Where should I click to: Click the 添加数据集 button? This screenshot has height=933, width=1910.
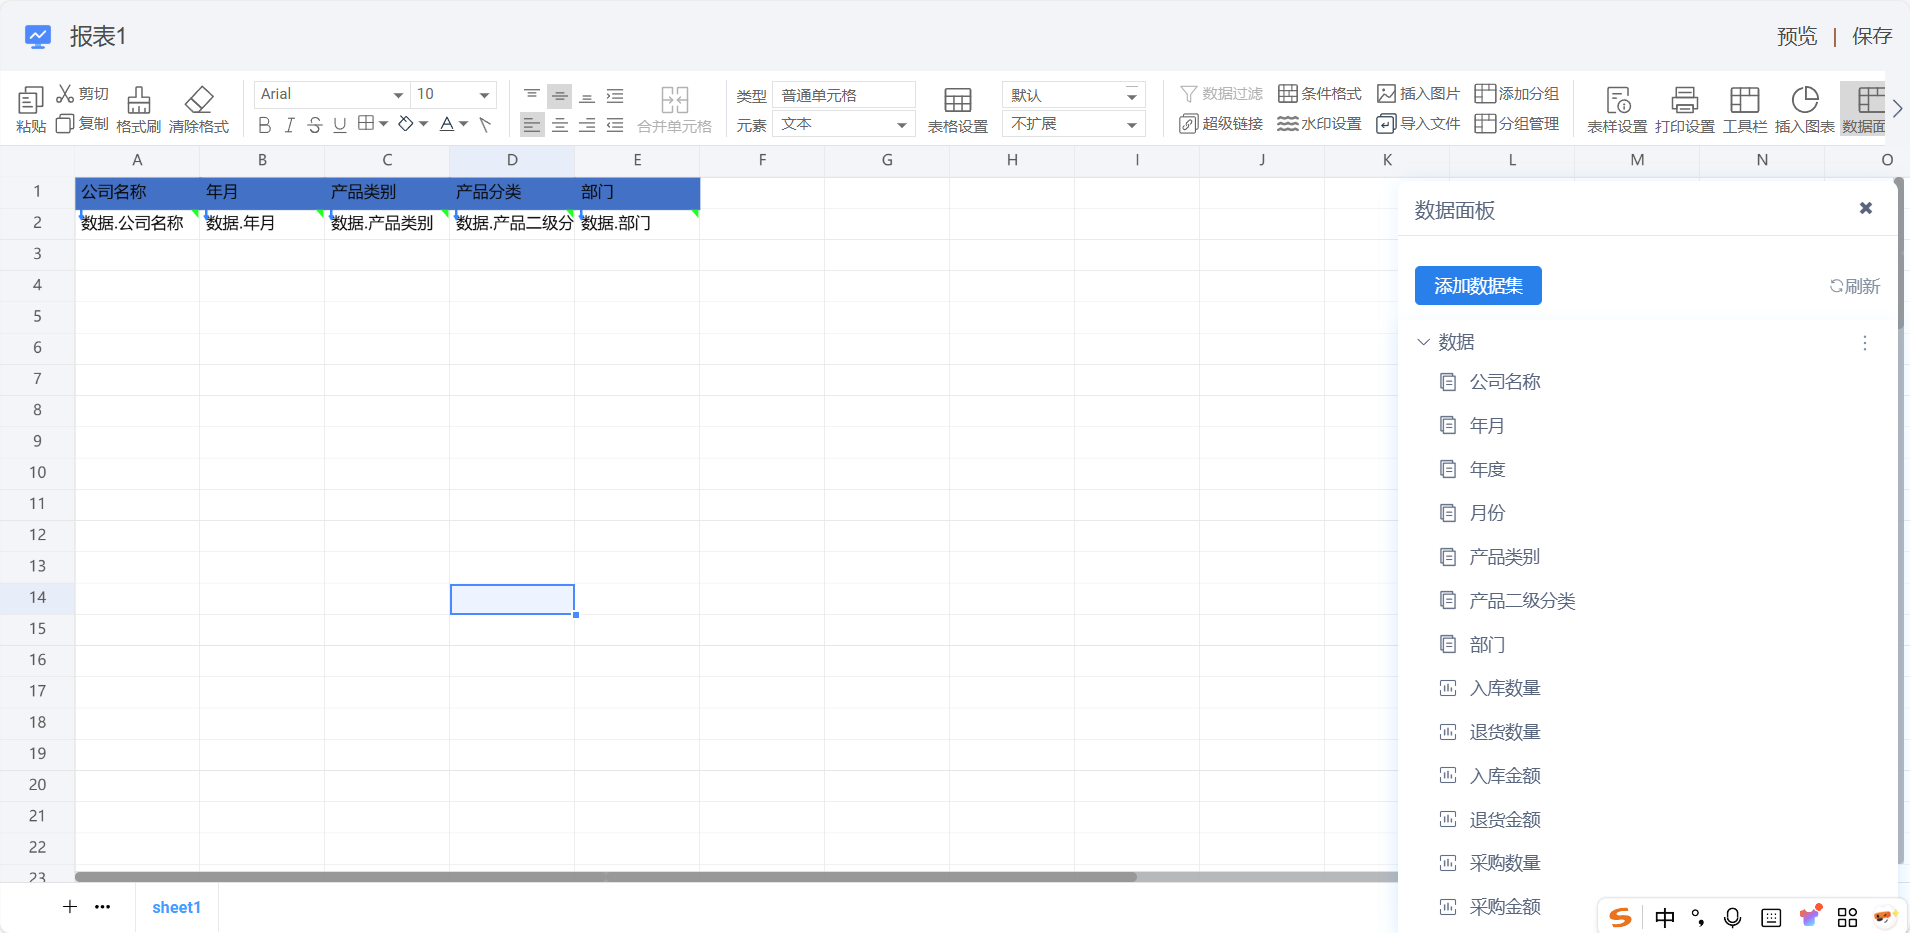1477,286
